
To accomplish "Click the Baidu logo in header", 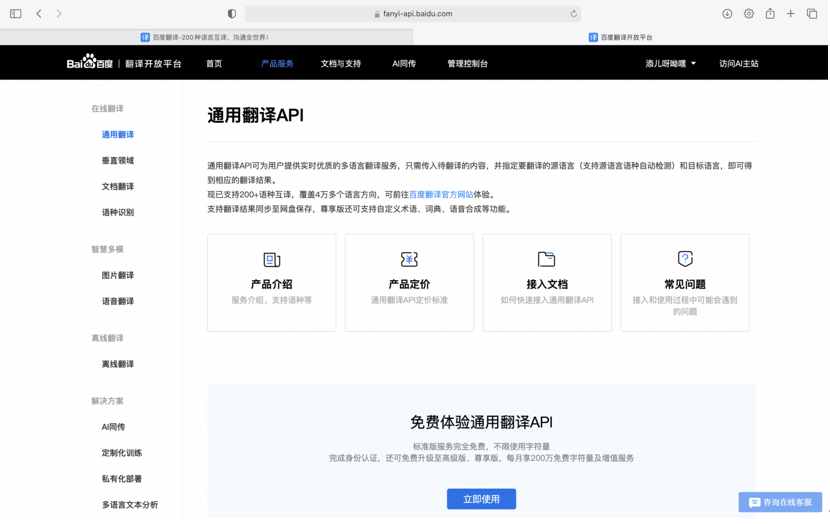I will [x=89, y=62].
